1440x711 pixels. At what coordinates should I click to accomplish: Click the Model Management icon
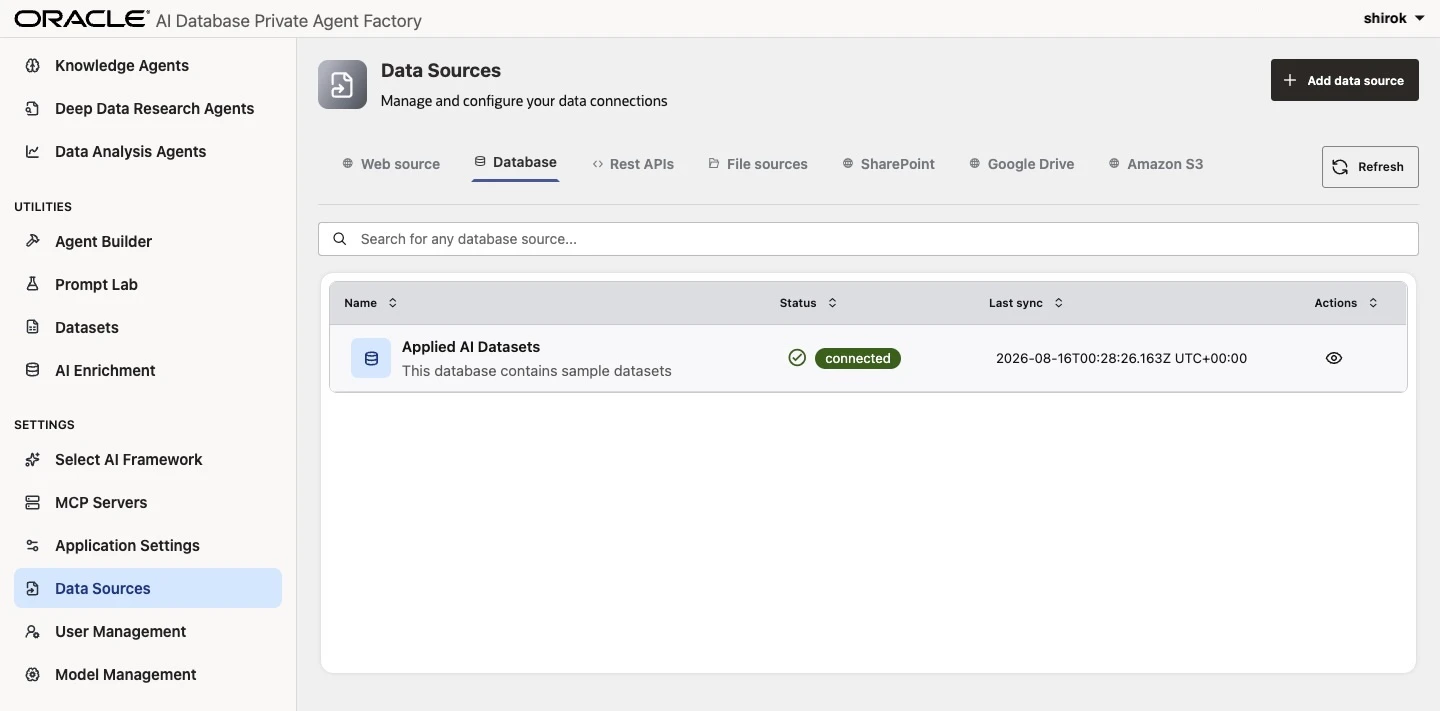pyautogui.click(x=32, y=675)
